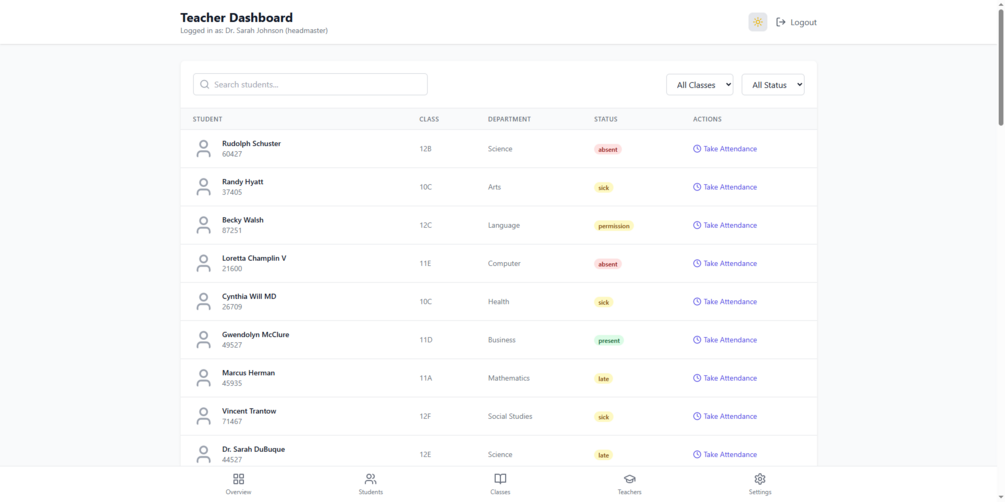This screenshot has height=502, width=1005.
Task: Click the Logout arrow icon
Action: [x=781, y=22]
